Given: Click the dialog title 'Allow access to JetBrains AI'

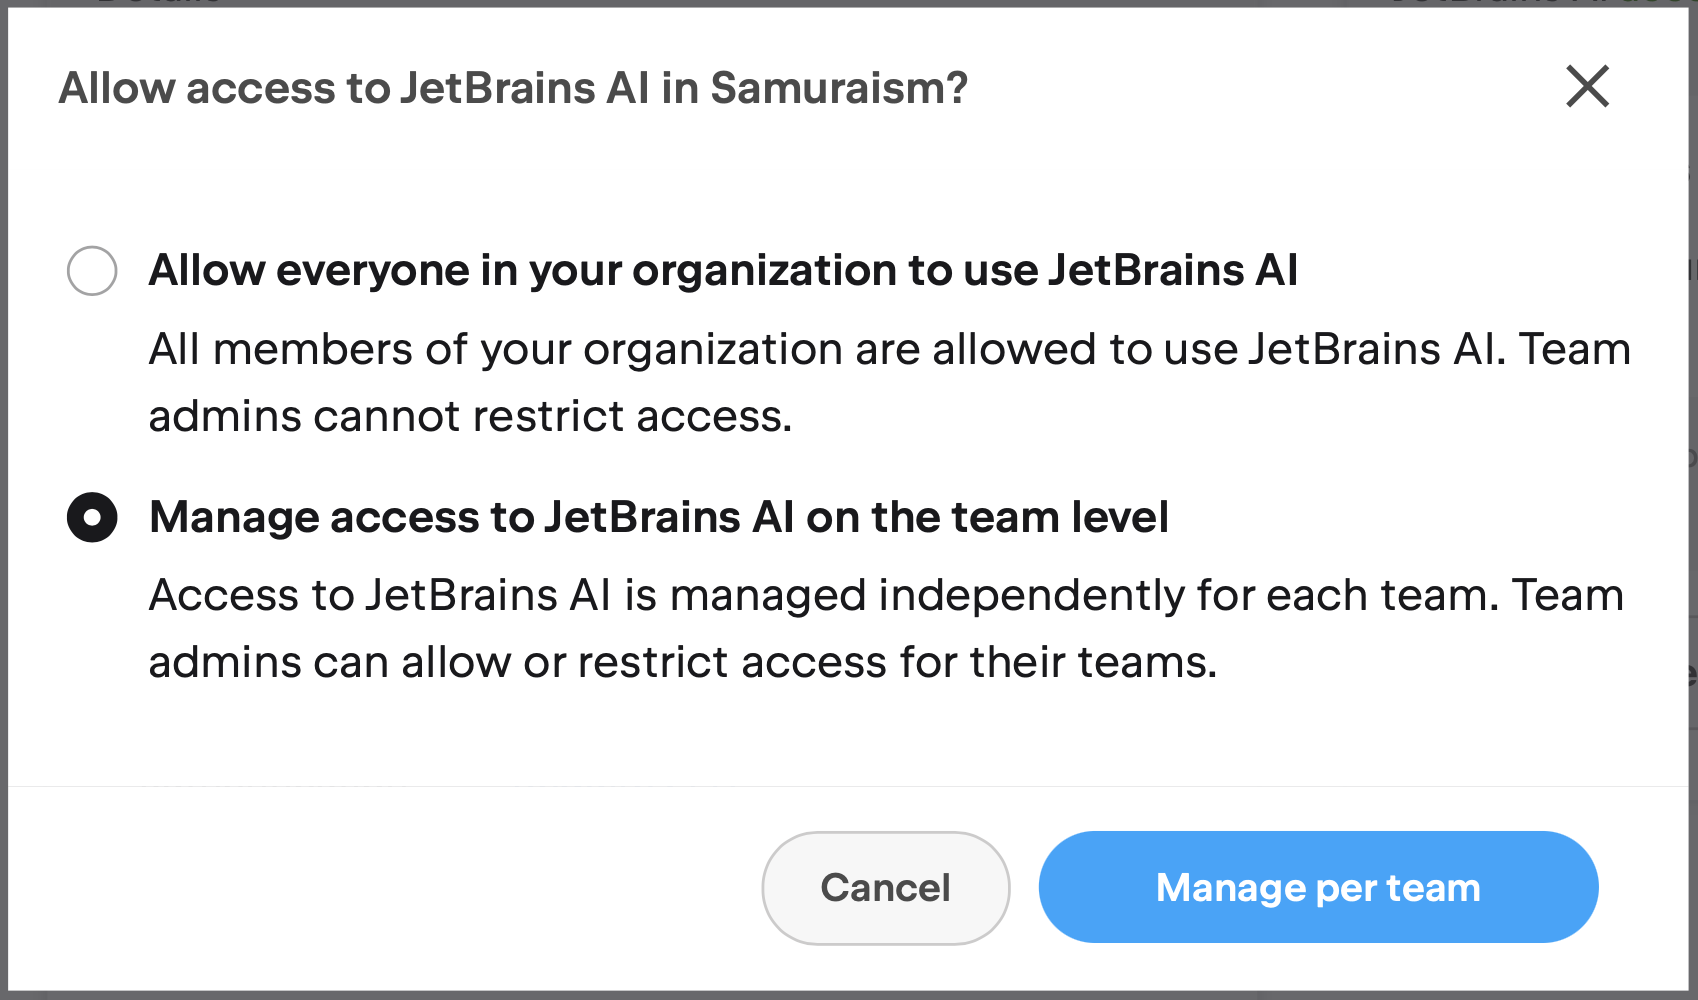Looking at the screenshot, I should (513, 88).
